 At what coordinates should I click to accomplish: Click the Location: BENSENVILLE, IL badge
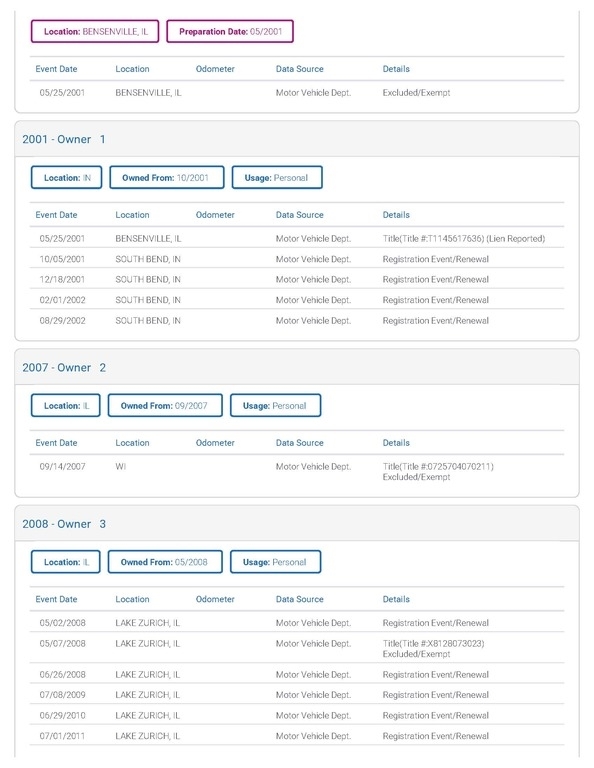coord(95,31)
